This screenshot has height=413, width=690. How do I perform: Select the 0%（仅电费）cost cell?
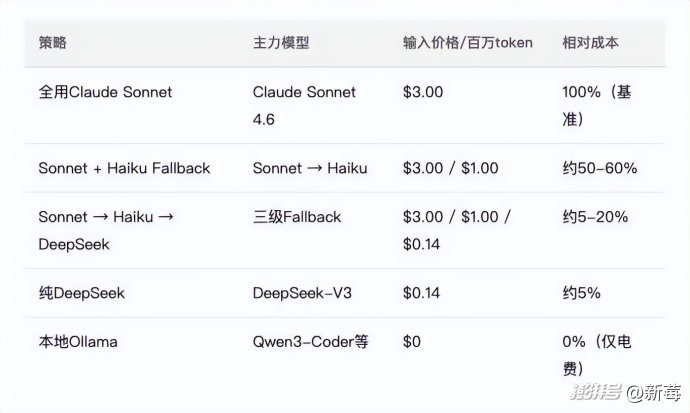(597, 355)
